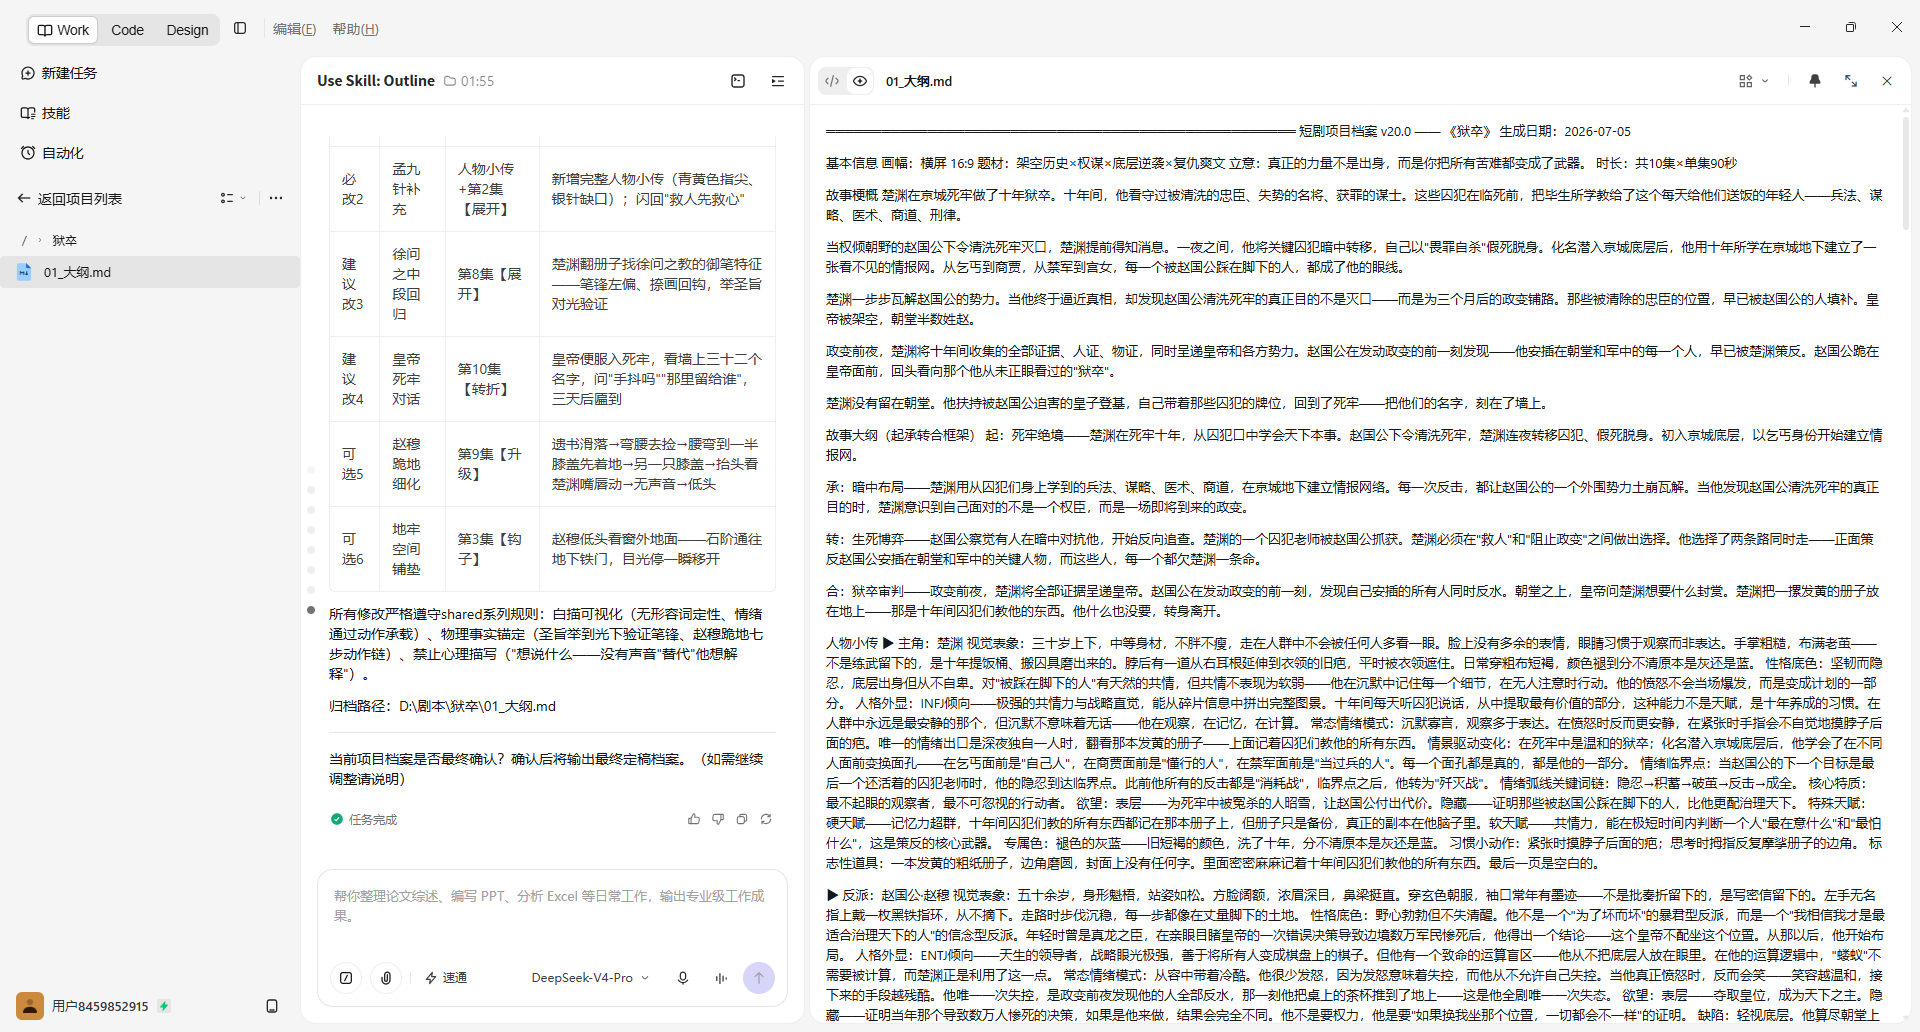The image size is (1920, 1032).
Task: Open the 用户8459852915 account profile
Action: click(x=93, y=1006)
